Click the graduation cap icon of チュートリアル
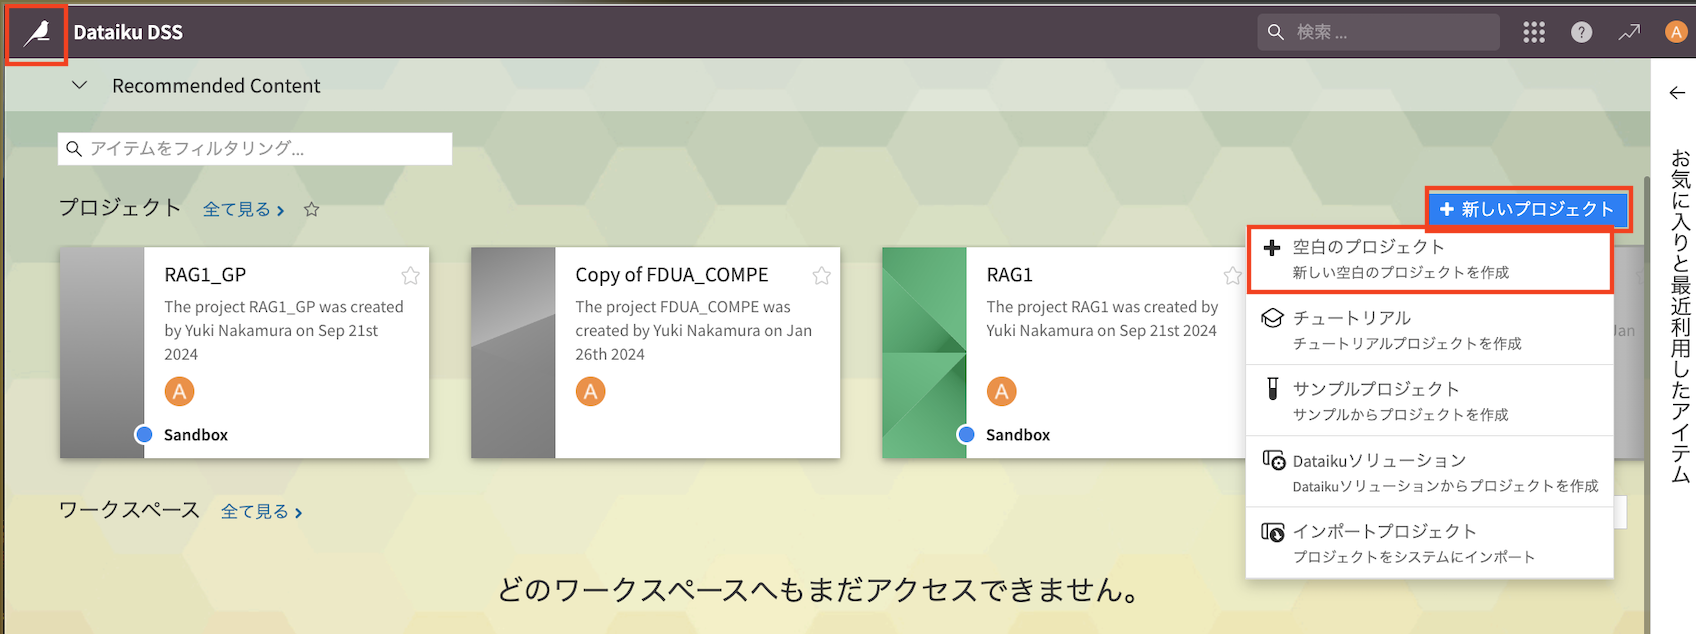This screenshot has height=634, width=1696. tap(1272, 318)
